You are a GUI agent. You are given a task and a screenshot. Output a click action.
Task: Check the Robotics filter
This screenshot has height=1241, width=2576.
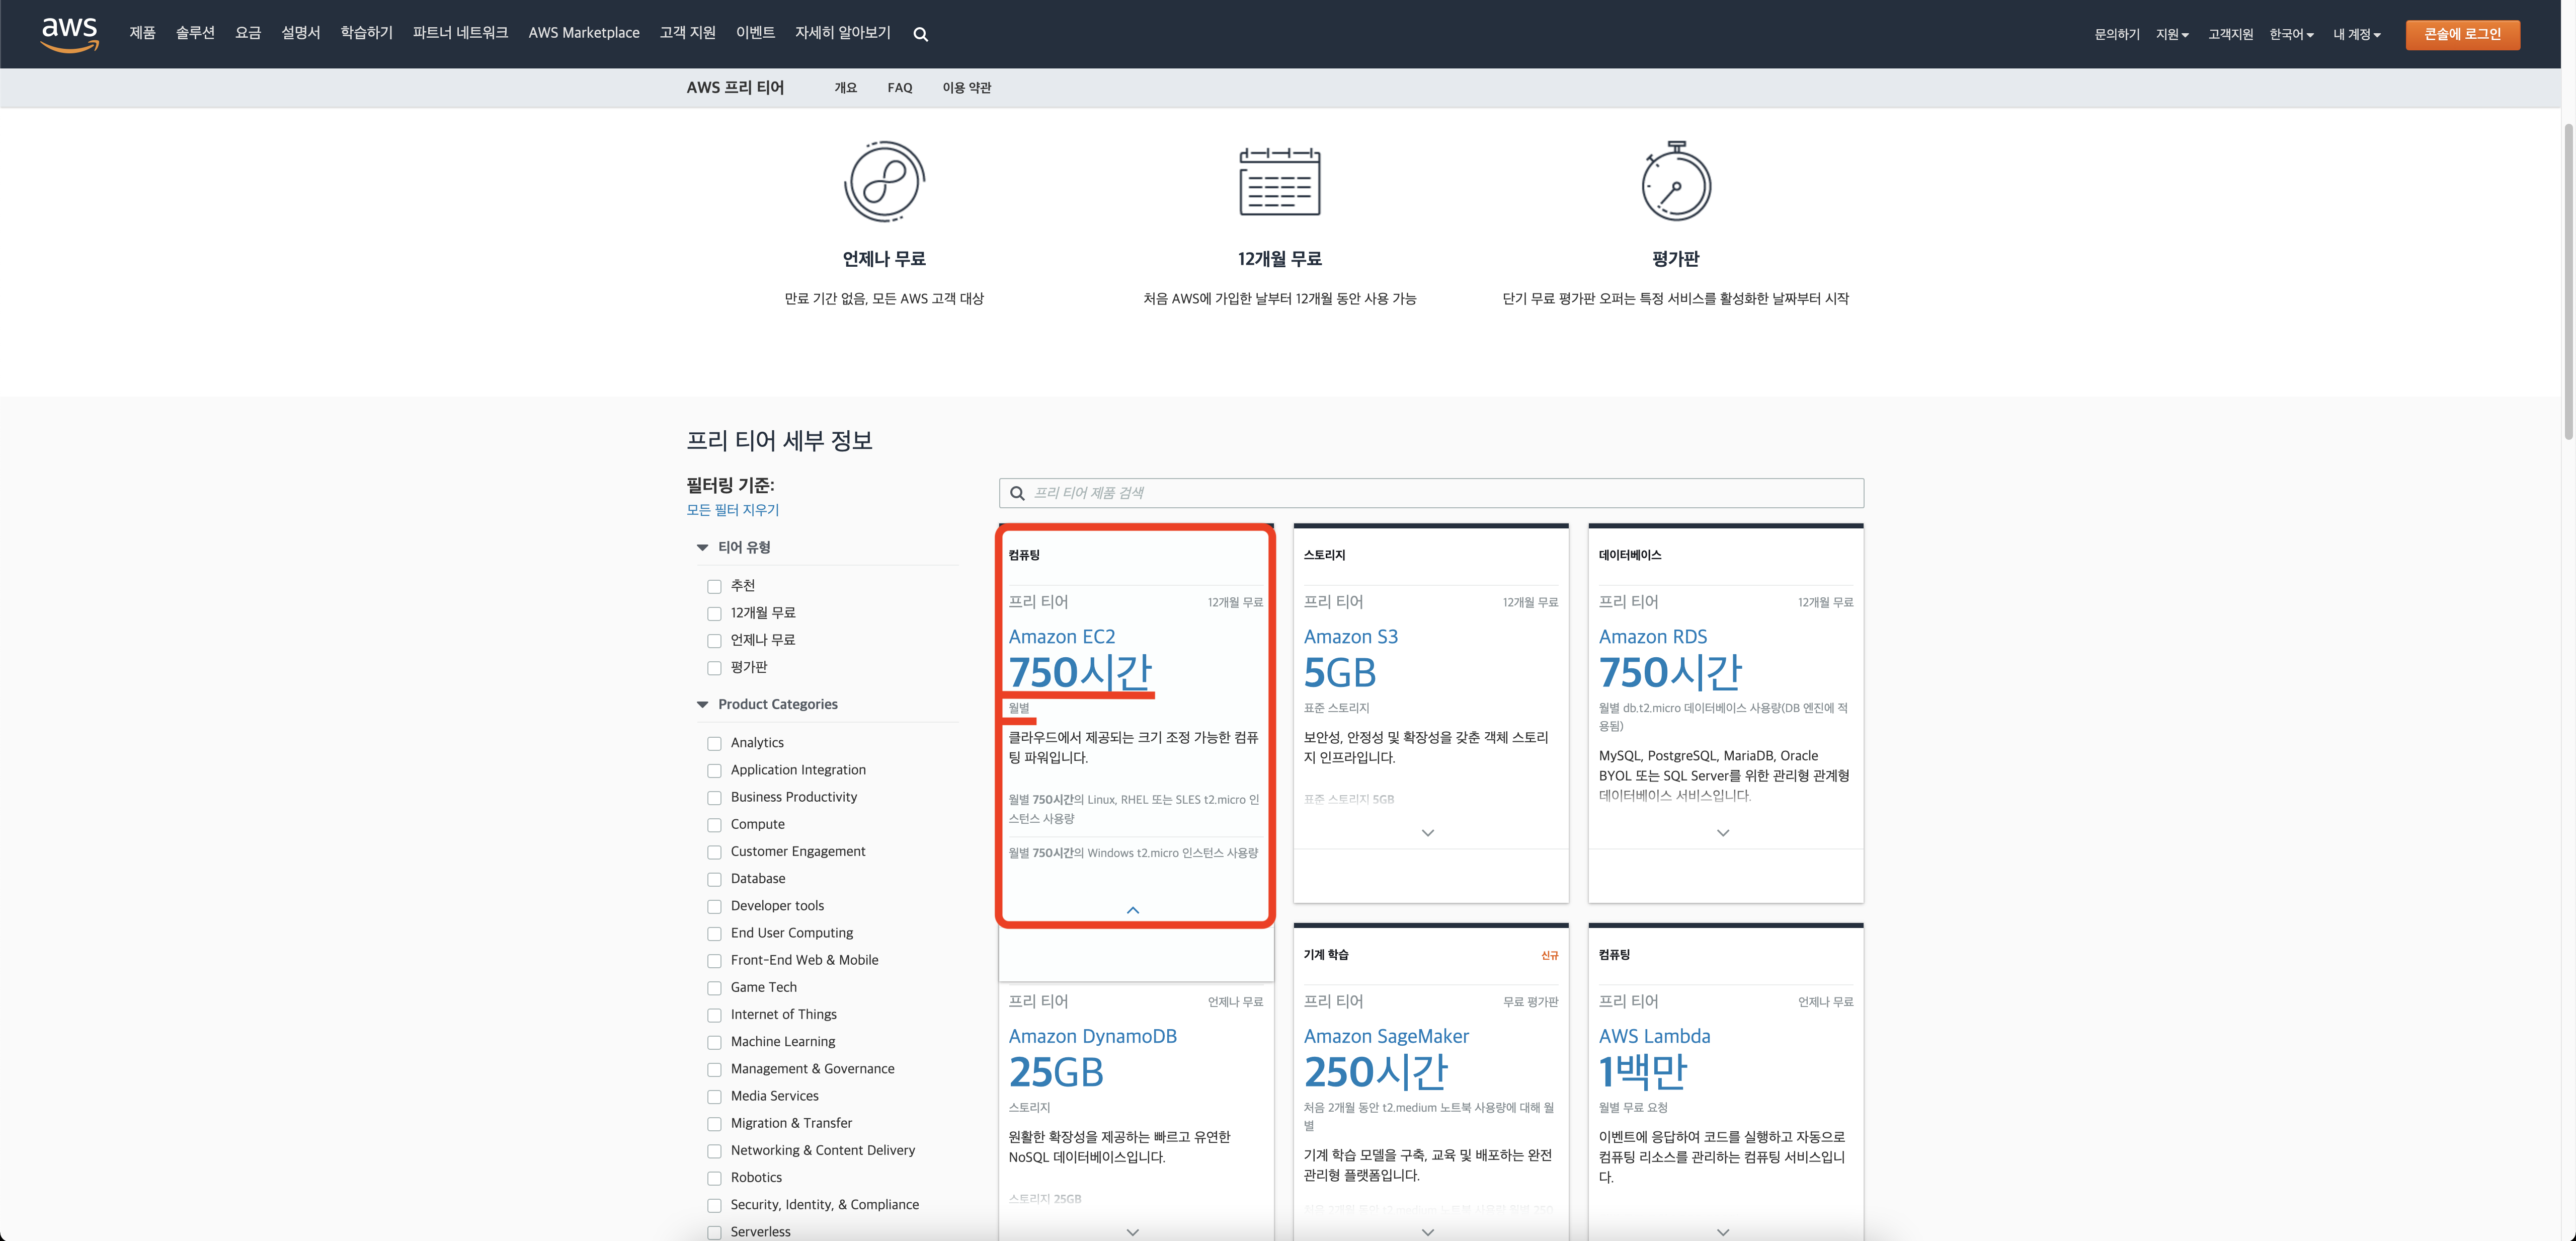coord(714,1179)
